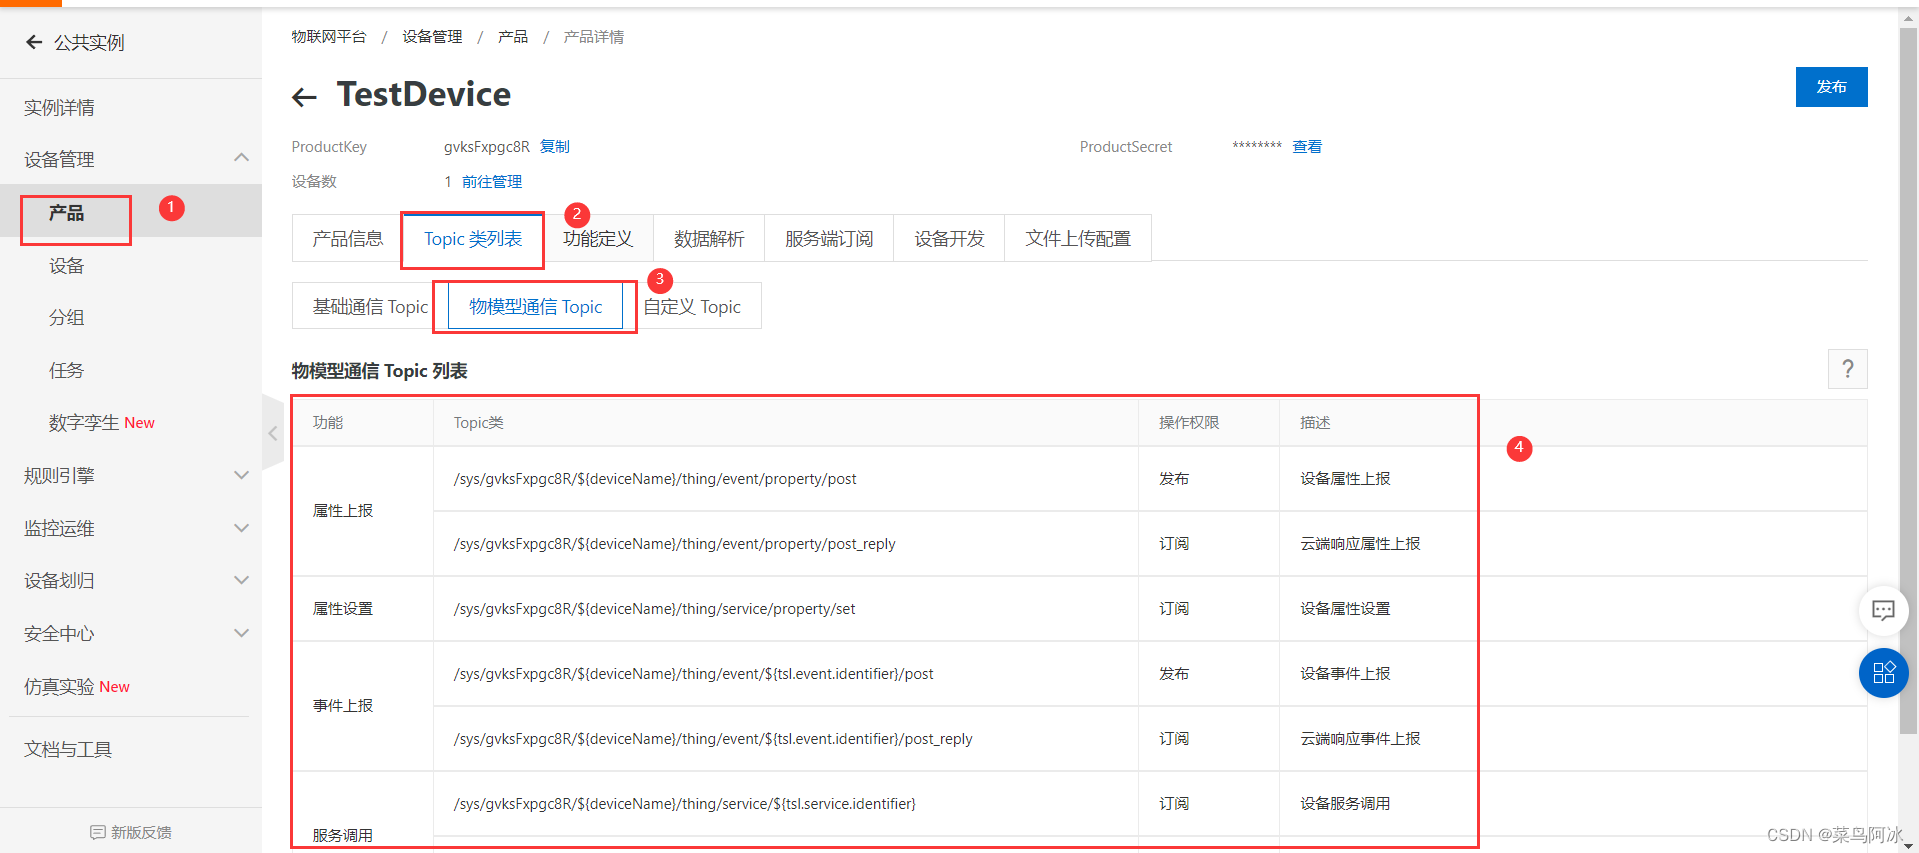Click the 事件上报 function cell

(x=342, y=705)
